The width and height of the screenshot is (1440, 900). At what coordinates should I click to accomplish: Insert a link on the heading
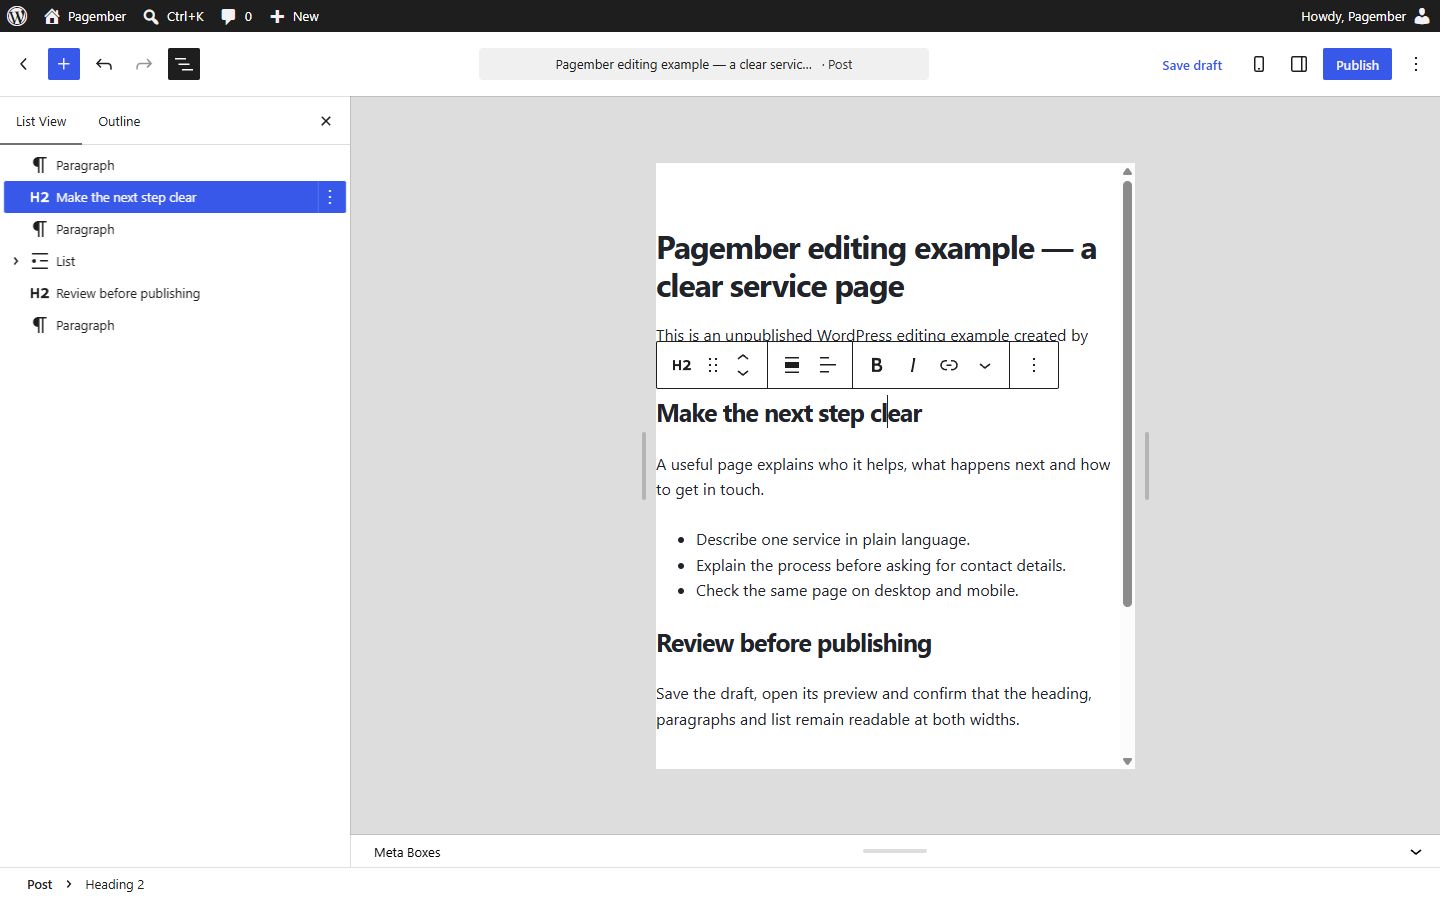(x=949, y=365)
